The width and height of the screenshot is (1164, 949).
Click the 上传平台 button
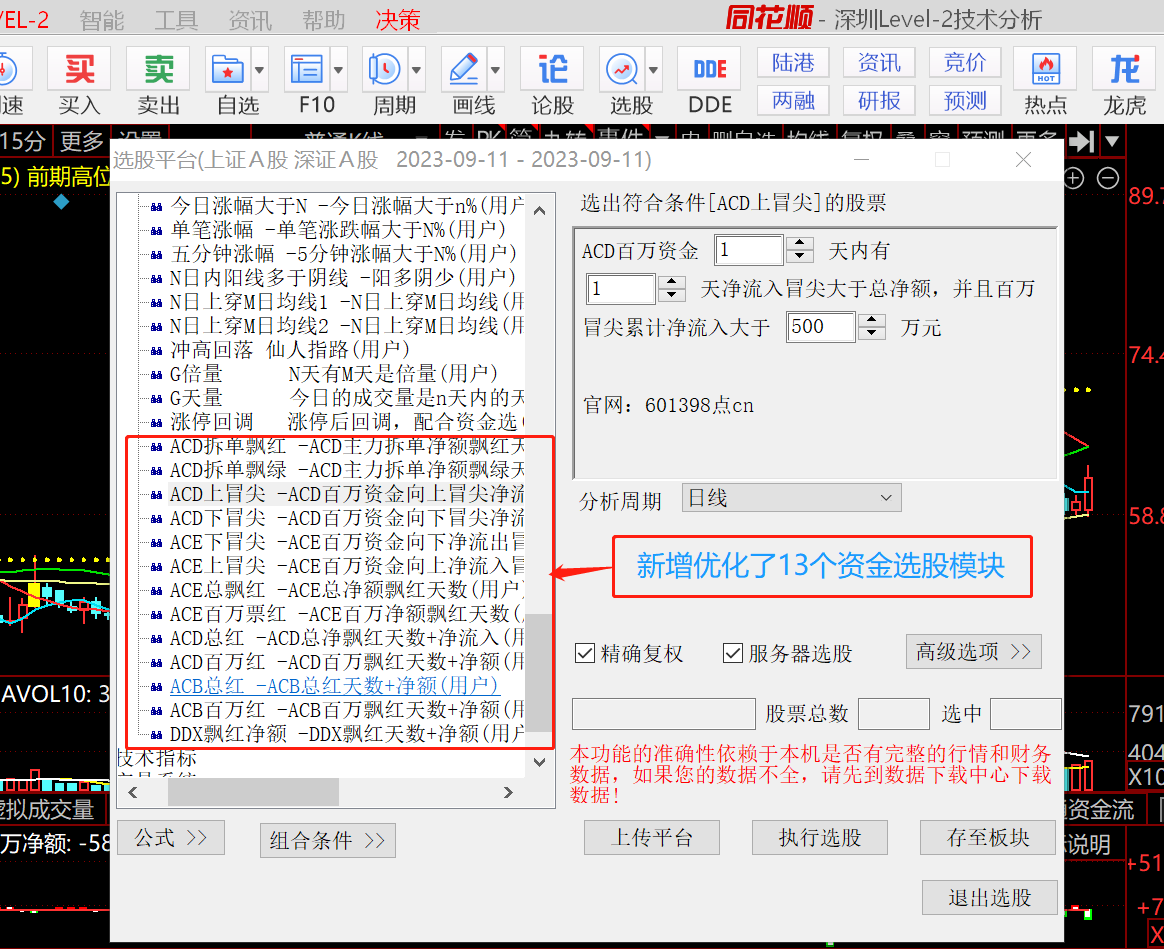(652, 838)
